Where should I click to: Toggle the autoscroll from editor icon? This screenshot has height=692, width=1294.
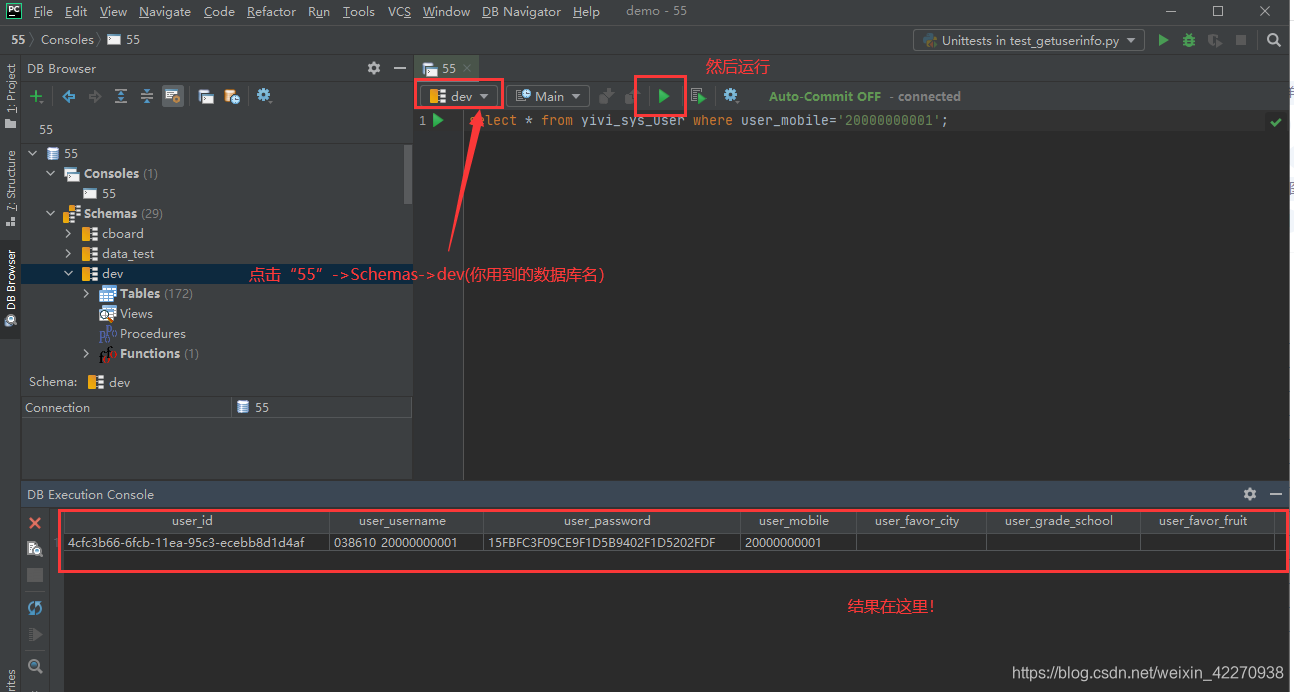pos(173,96)
